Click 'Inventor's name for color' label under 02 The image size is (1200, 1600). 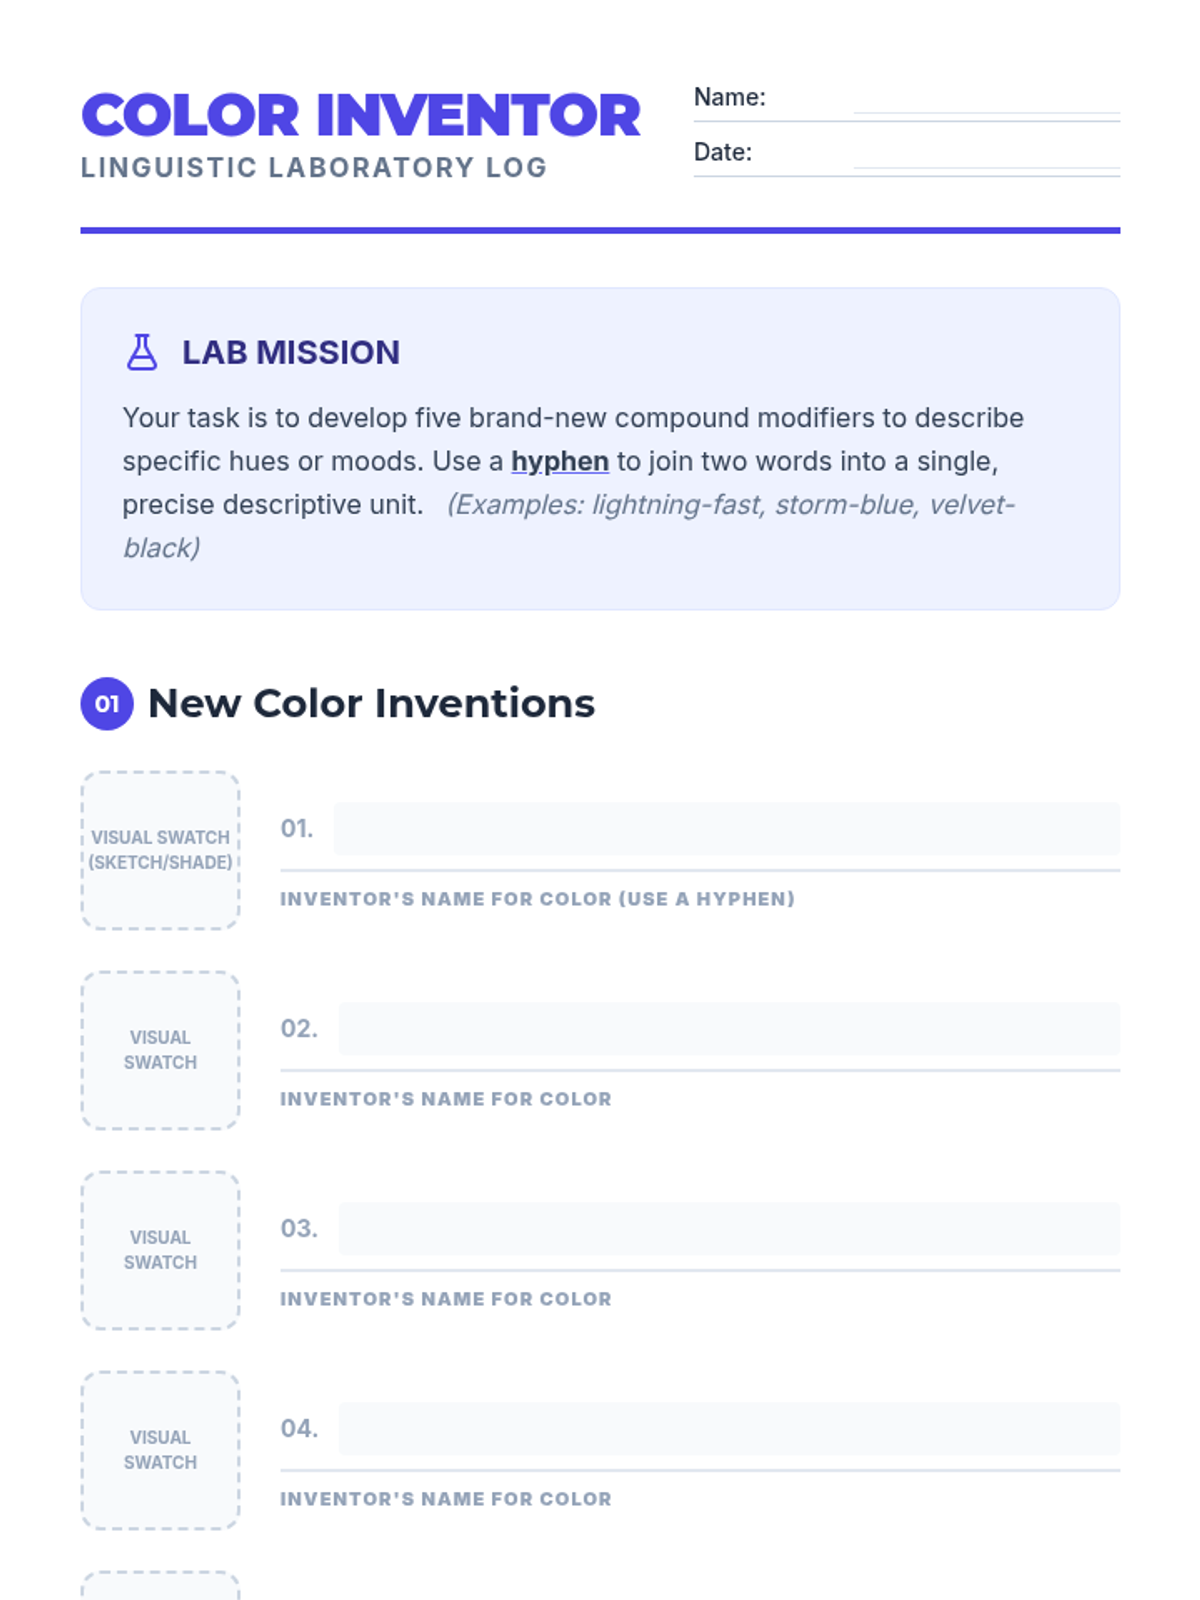pos(445,1099)
